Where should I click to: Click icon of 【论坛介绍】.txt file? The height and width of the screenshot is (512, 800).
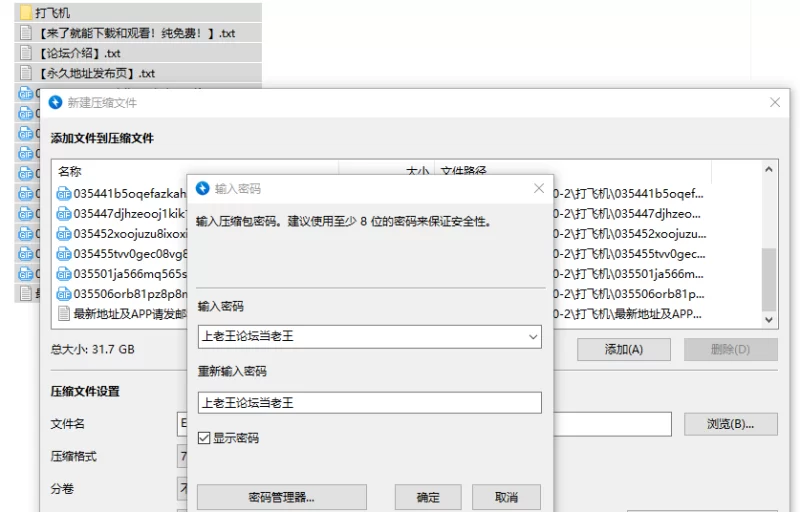26,53
